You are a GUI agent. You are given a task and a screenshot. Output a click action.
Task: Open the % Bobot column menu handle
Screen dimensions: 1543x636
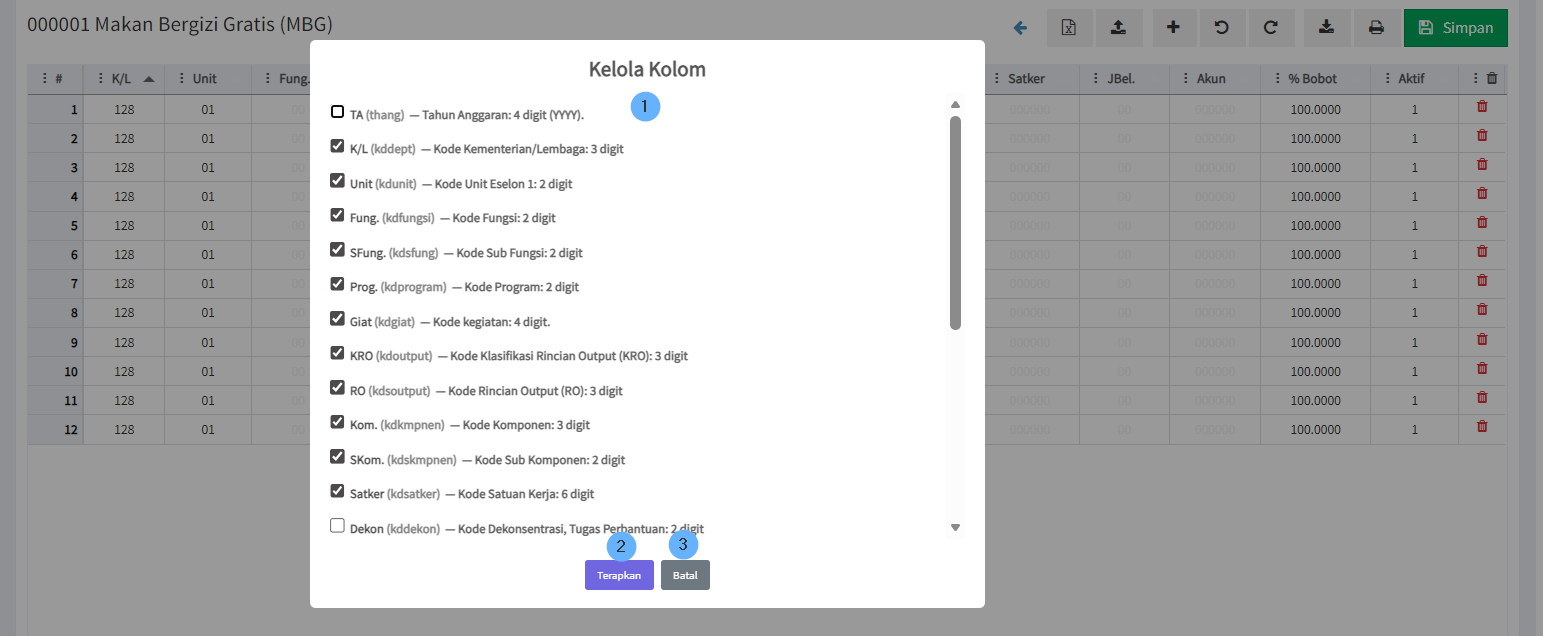(x=1276, y=79)
